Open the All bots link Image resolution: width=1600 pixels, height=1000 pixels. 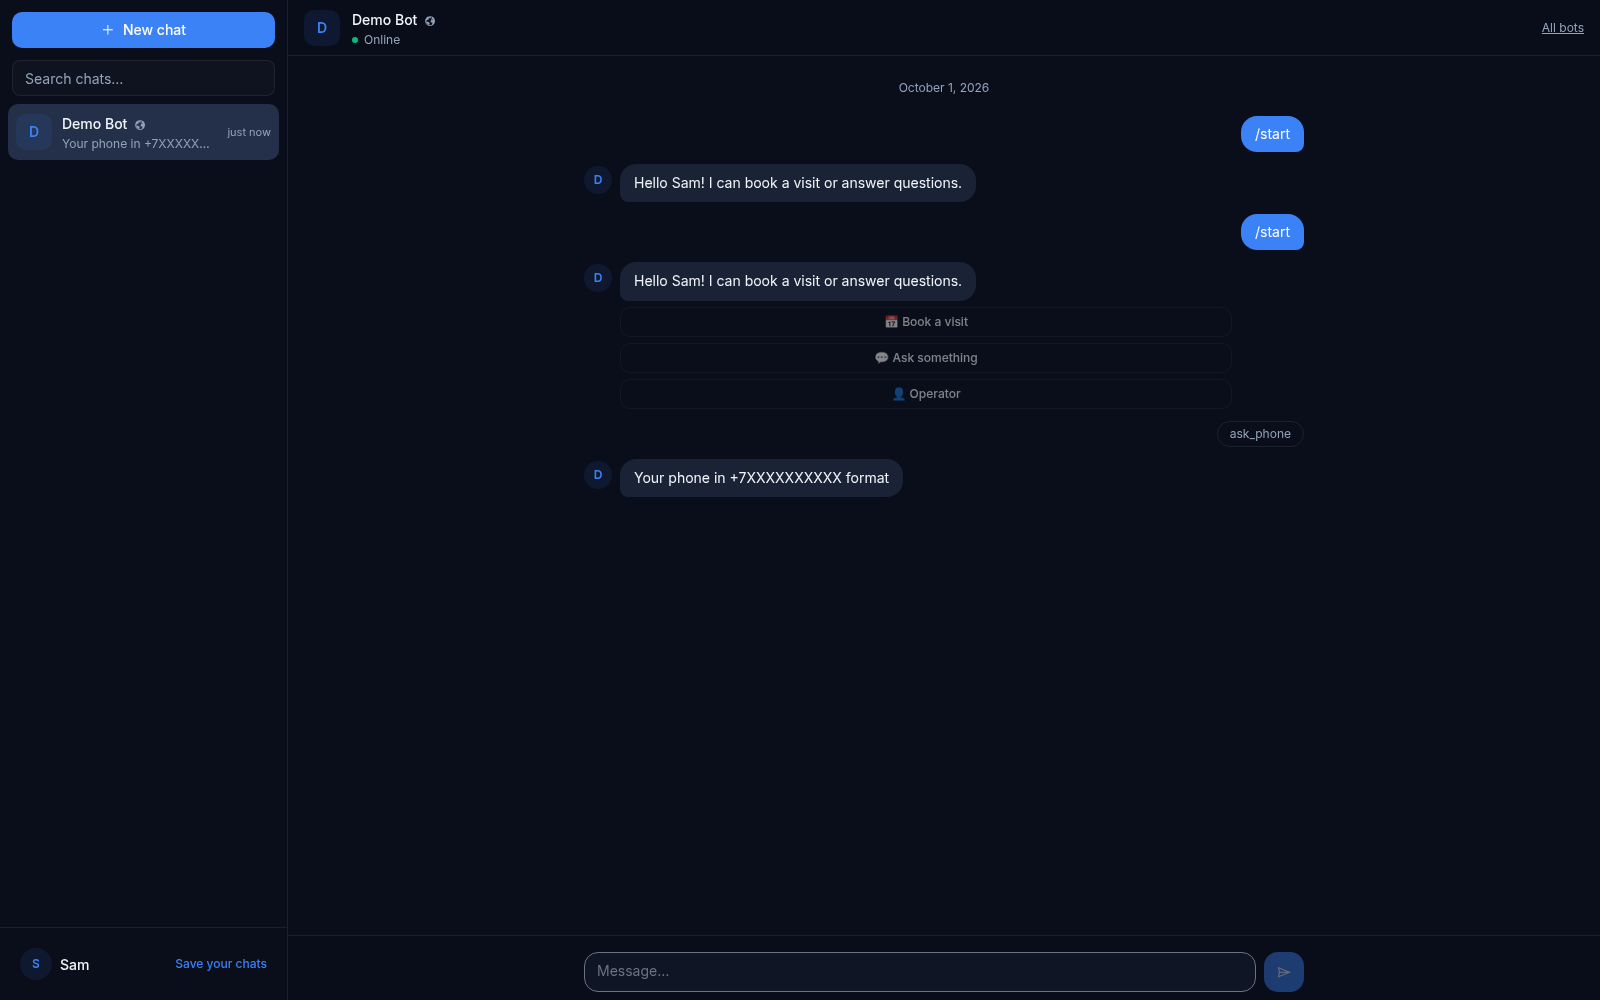(x=1562, y=28)
